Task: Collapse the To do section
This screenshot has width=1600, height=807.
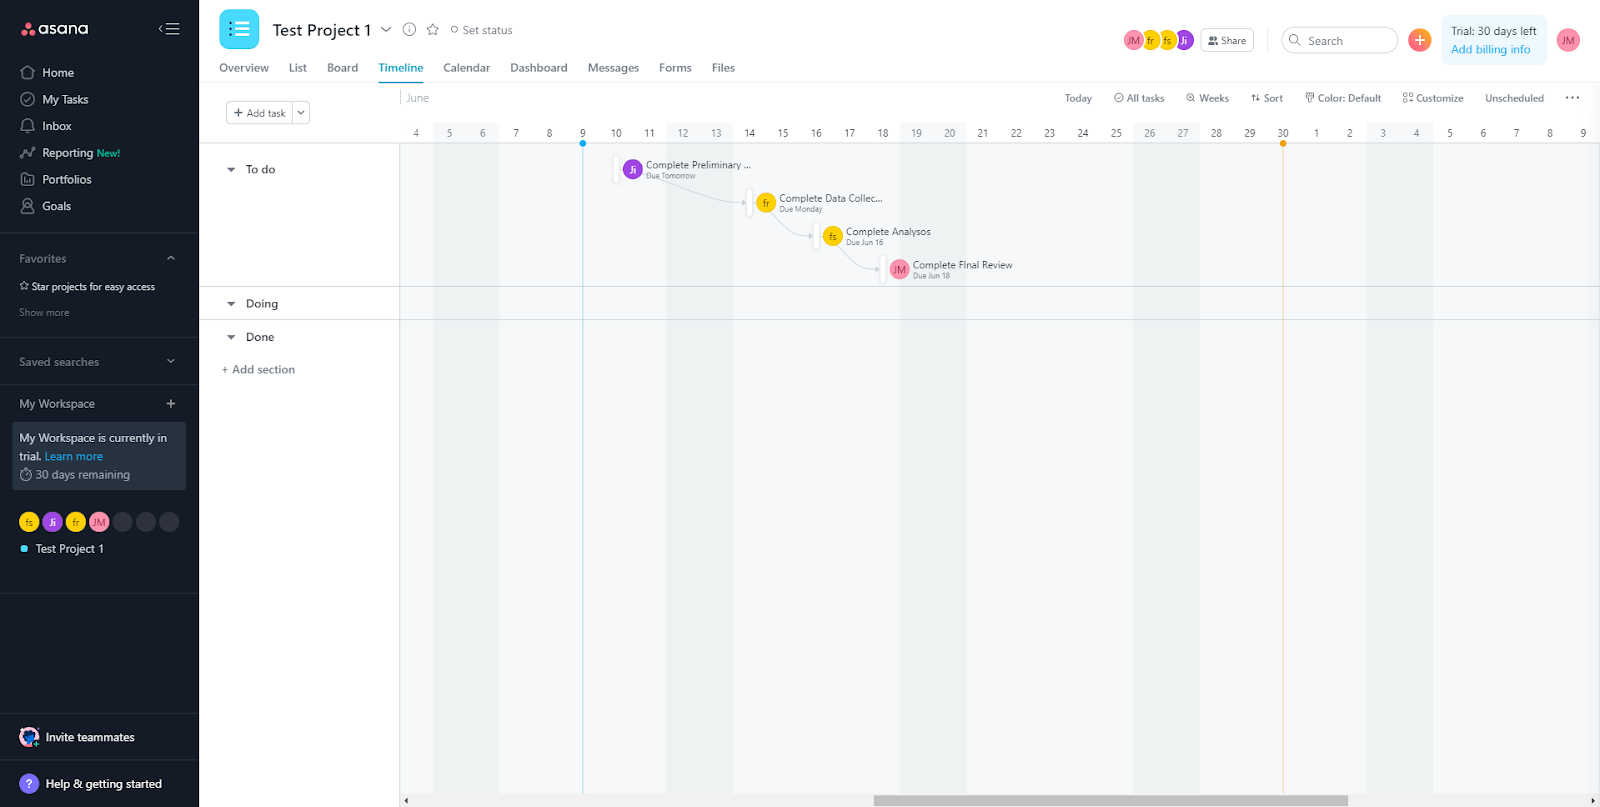Action: 231,170
